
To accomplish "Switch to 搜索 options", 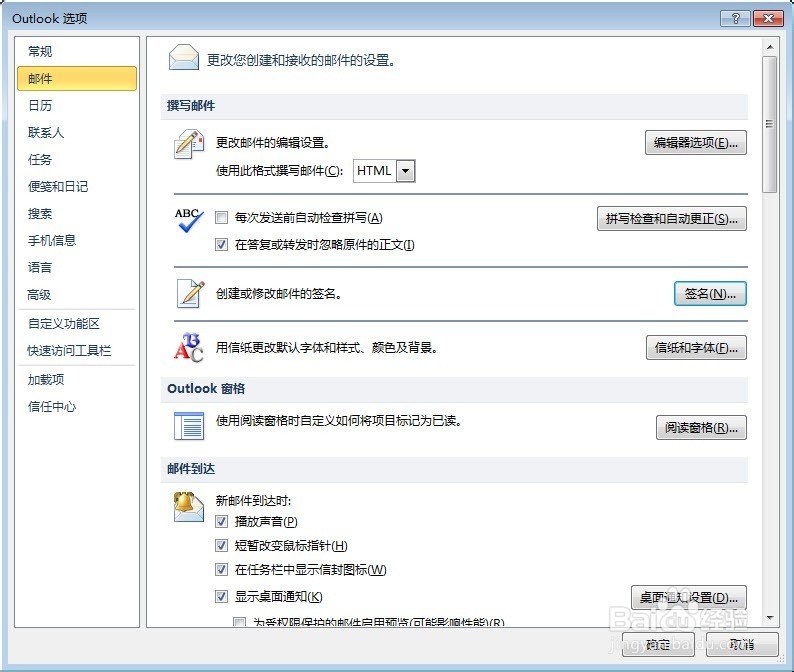I will click(x=77, y=214).
